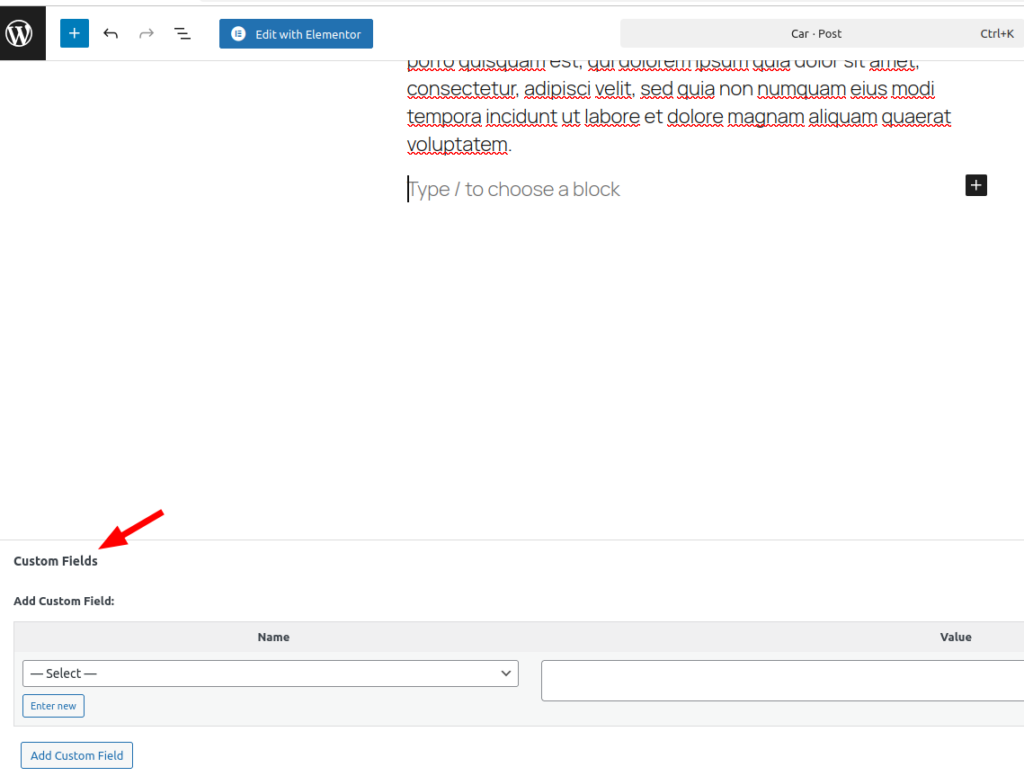The image size is (1024, 776).
Task: Click the black add block plus icon
Action: [x=976, y=185]
